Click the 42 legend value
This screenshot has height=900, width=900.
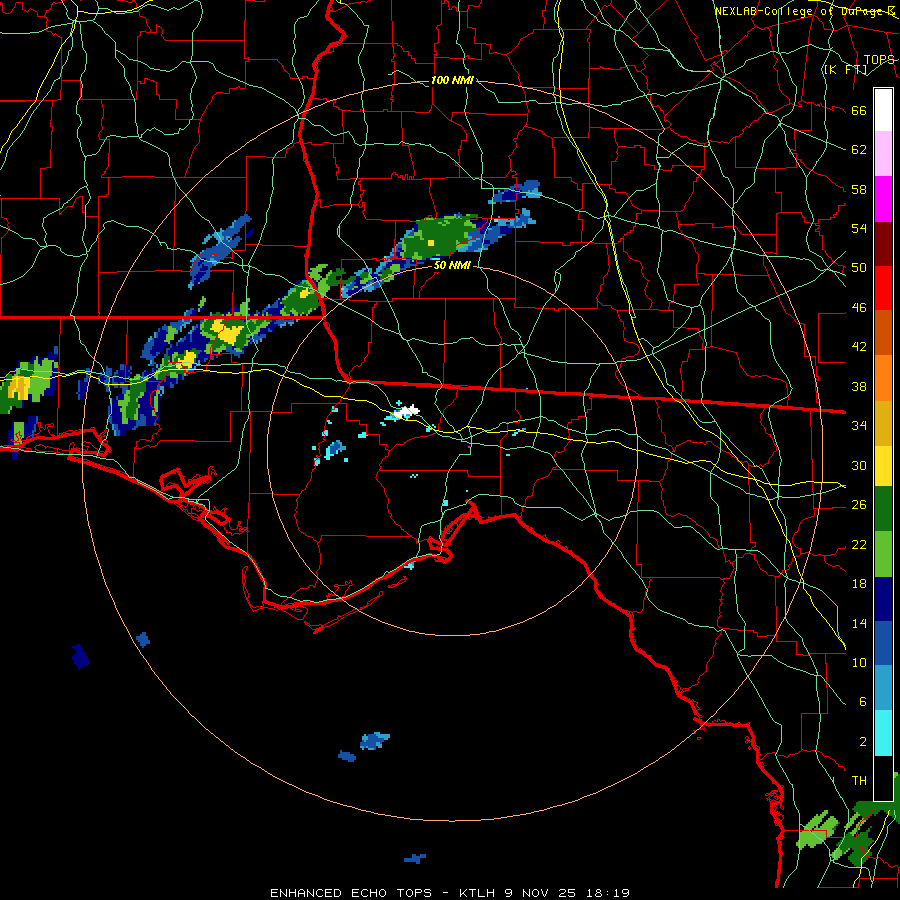coord(859,346)
